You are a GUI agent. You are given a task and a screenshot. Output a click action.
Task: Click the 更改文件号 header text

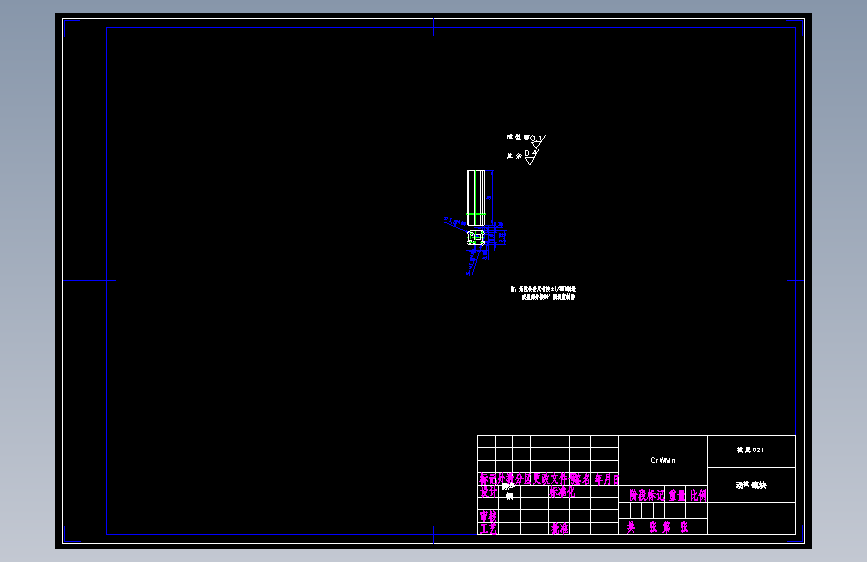(x=555, y=479)
